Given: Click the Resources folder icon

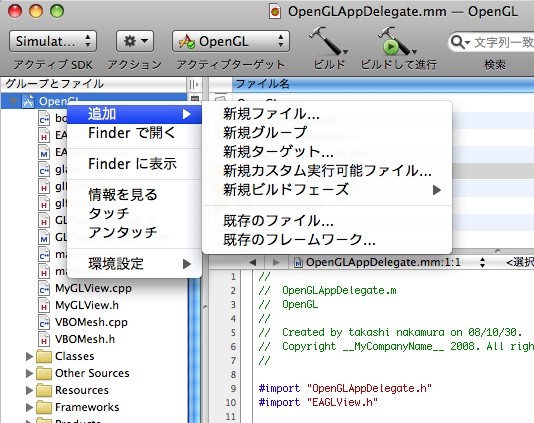Looking at the screenshot, I should pyautogui.click(x=44, y=390).
